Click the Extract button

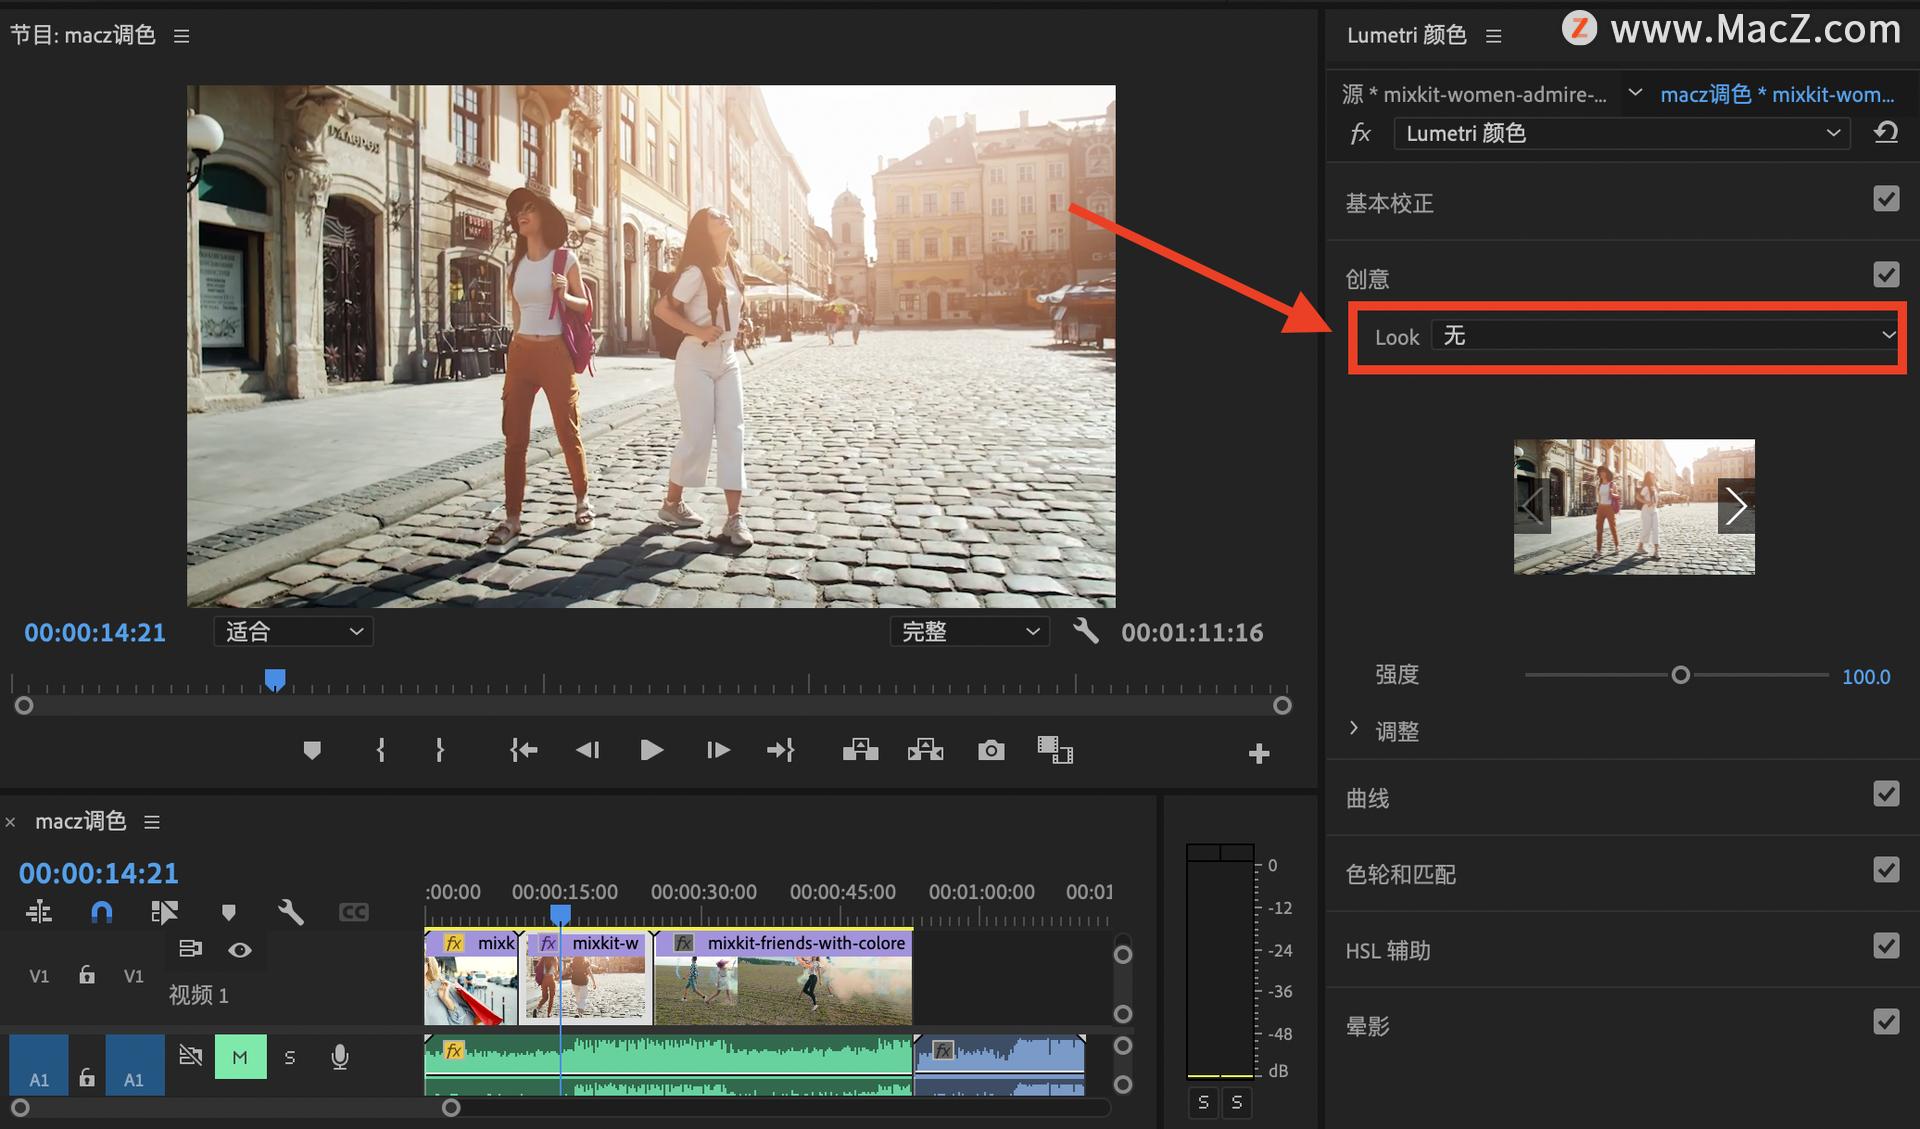pos(925,750)
